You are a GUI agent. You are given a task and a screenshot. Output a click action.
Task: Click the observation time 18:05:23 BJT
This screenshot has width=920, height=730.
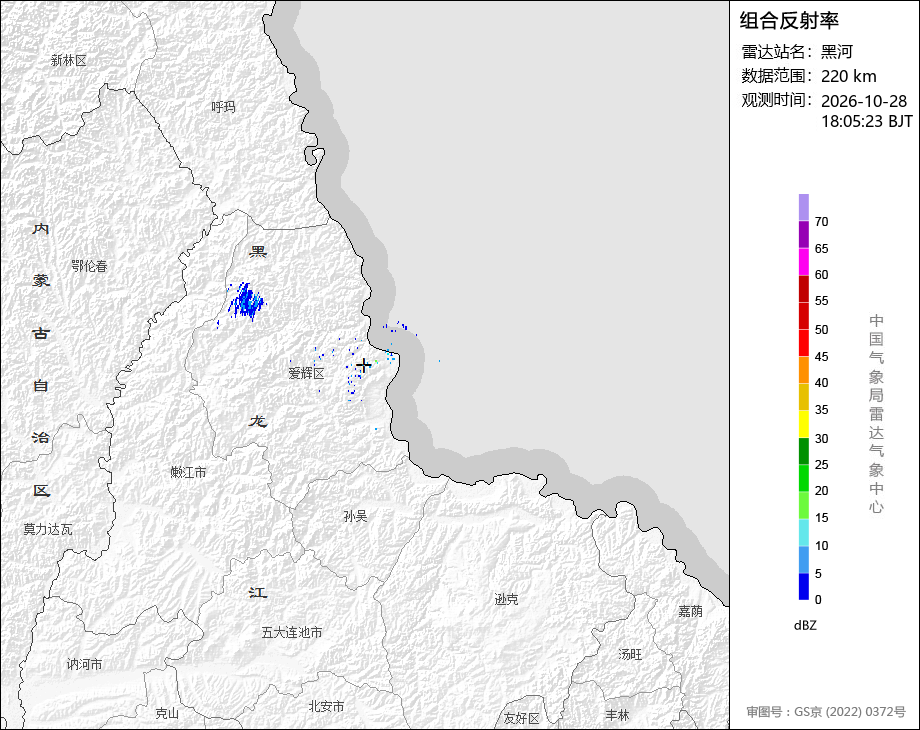click(x=867, y=121)
